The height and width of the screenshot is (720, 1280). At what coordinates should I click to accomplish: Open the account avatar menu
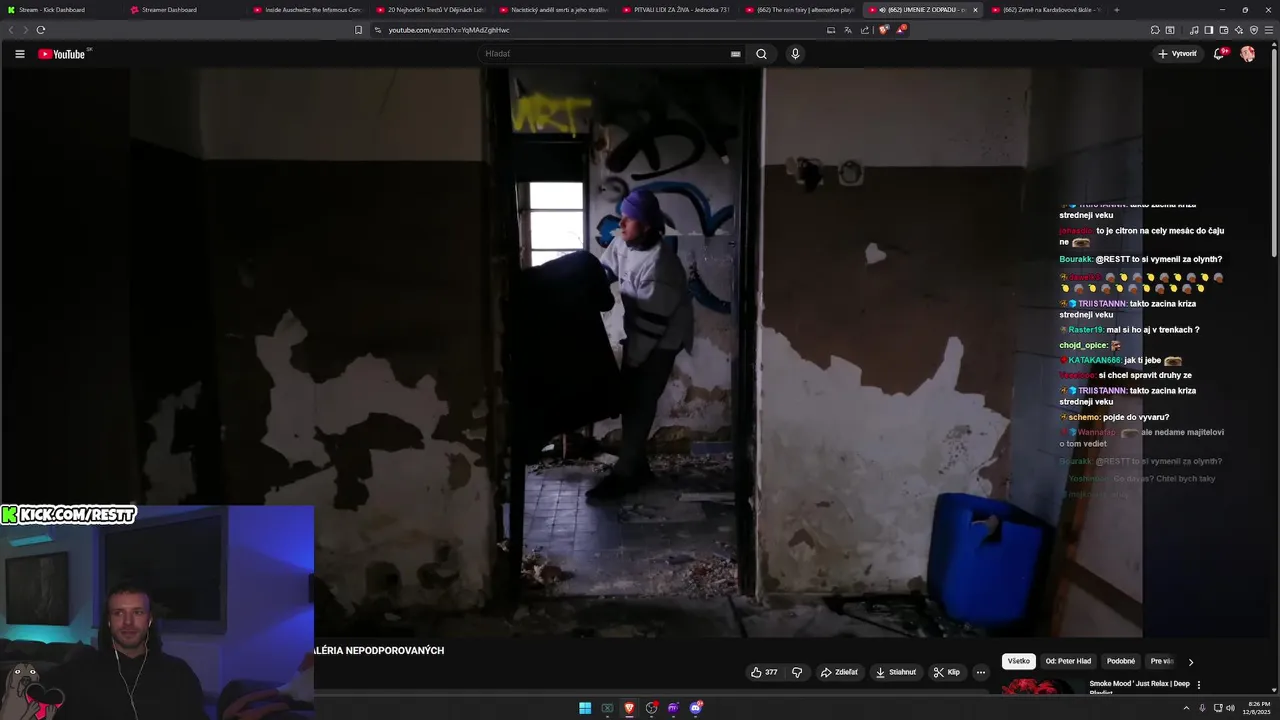click(x=1247, y=54)
